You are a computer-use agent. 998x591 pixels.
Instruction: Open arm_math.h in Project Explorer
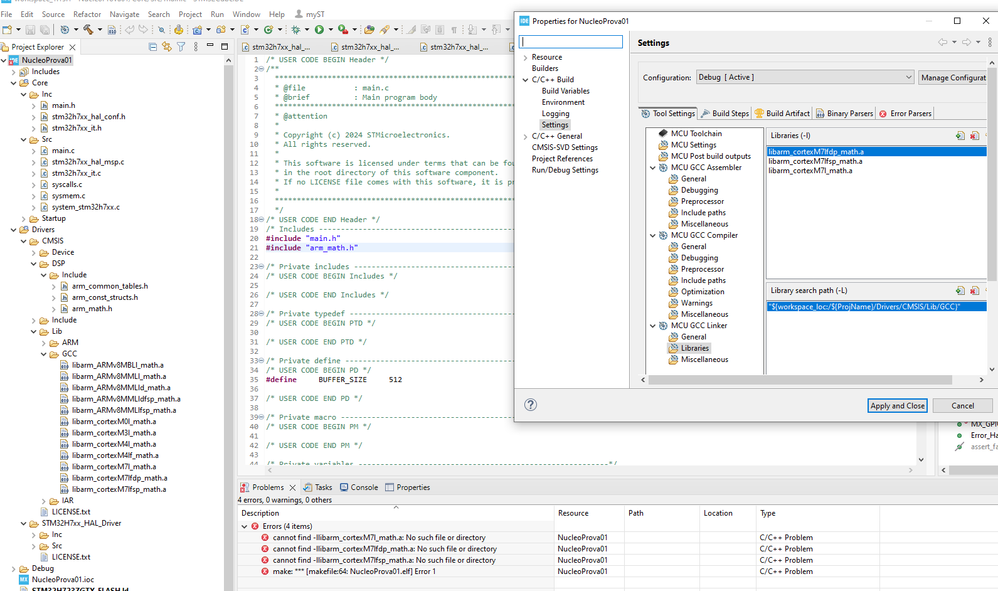tap(92, 309)
